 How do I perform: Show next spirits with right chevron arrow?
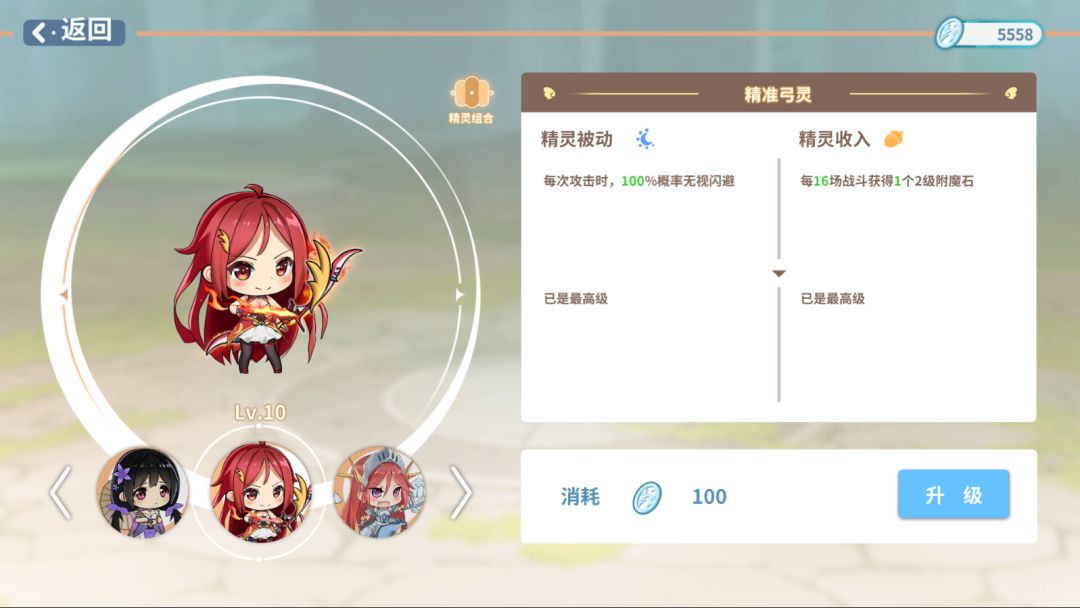click(460, 492)
